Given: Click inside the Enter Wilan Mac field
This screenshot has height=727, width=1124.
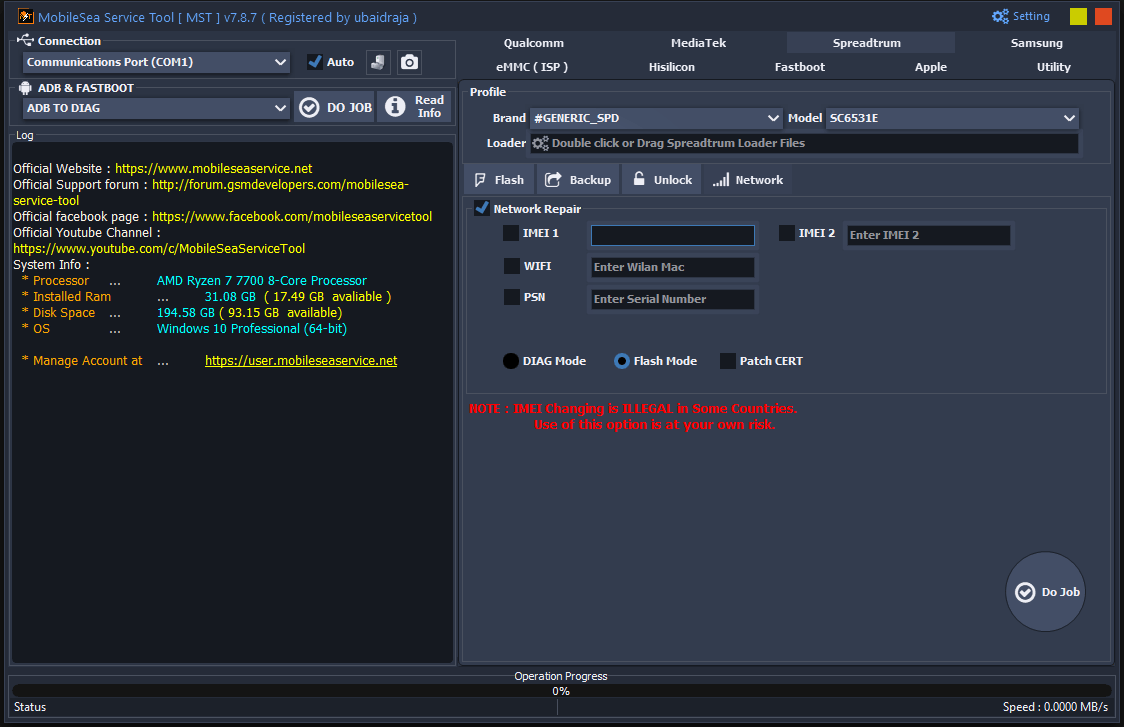Looking at the screenshot, I should pos(672,267).
